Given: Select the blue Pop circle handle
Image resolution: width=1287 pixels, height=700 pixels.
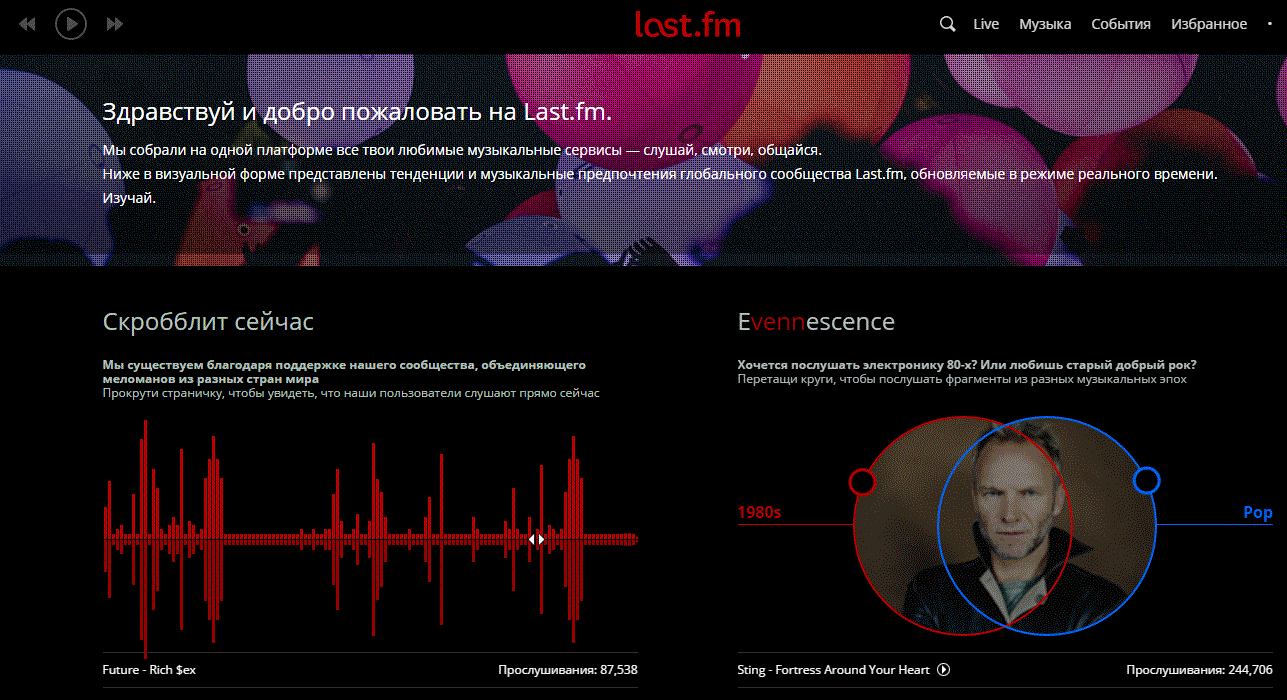Looking at the screenshot, I should (1146, 481).
